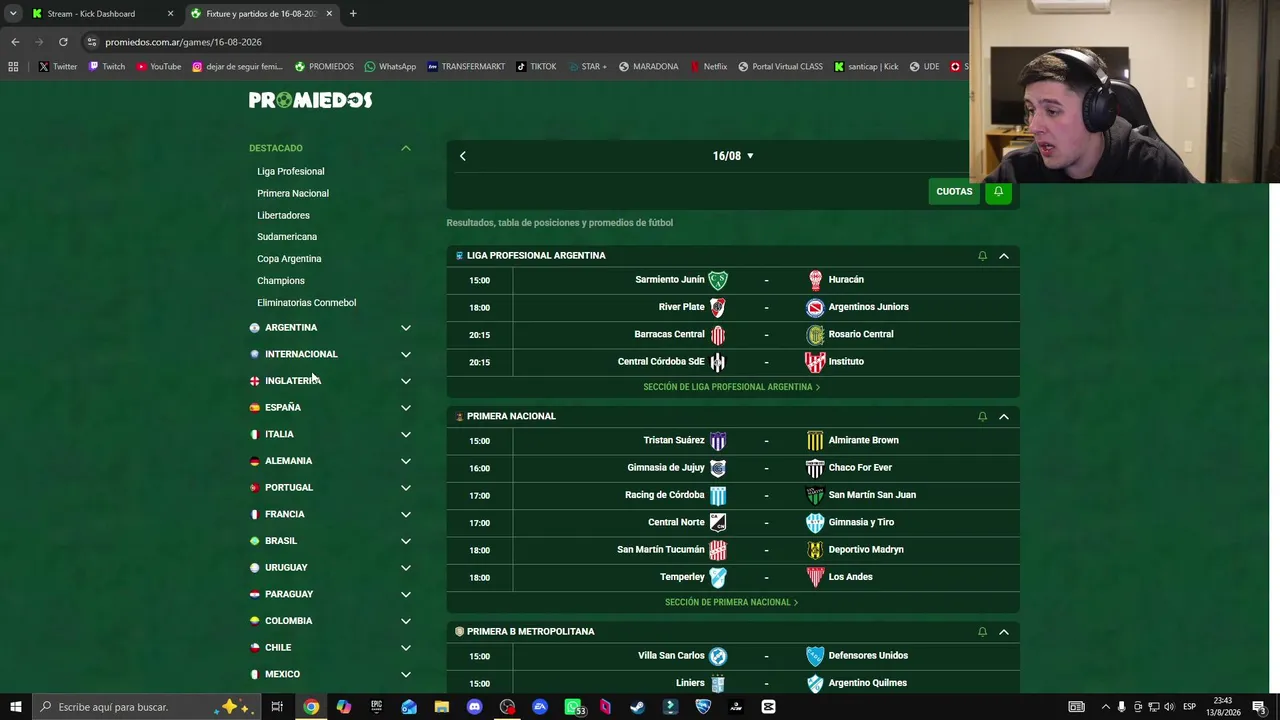Open the WhatsApp bookmark
Image resolution: width=1280 pixels, height=720 pixels.
point(390,67)
